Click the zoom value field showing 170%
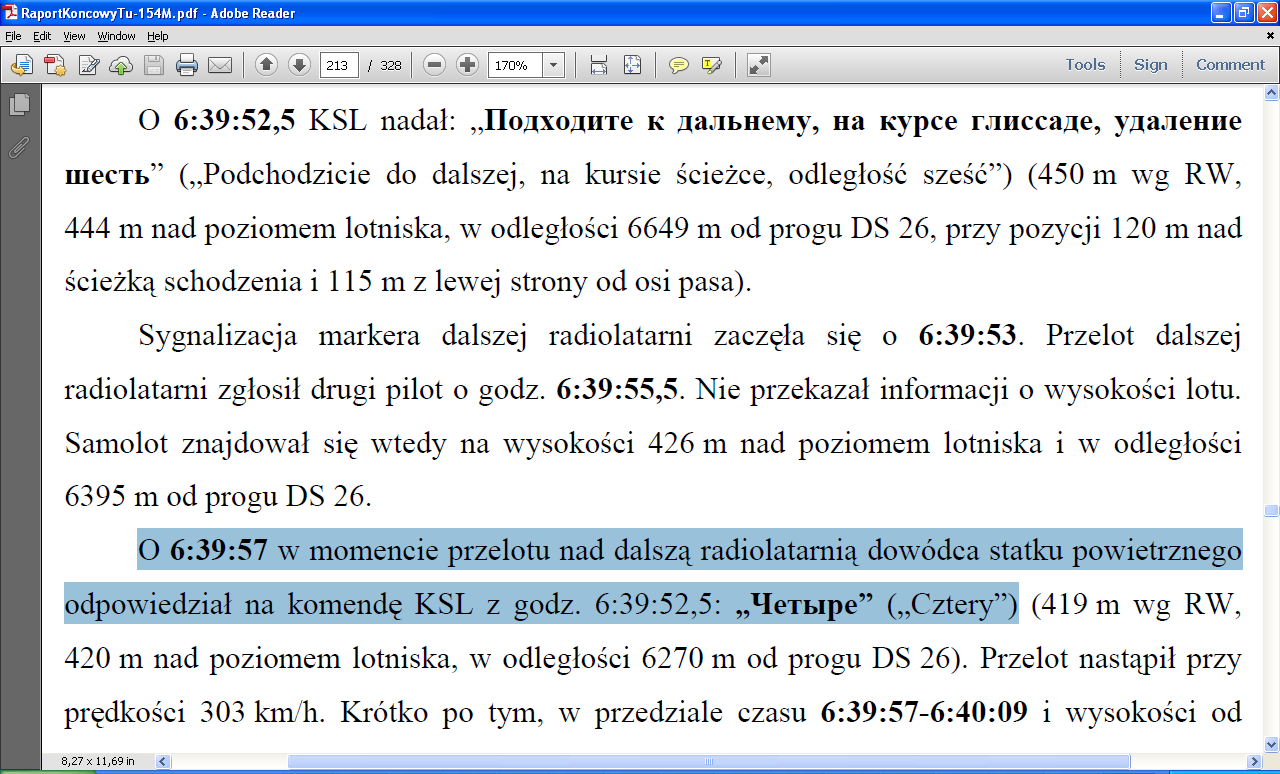This screenshot has width=1280, height=774. pos(515,65)
